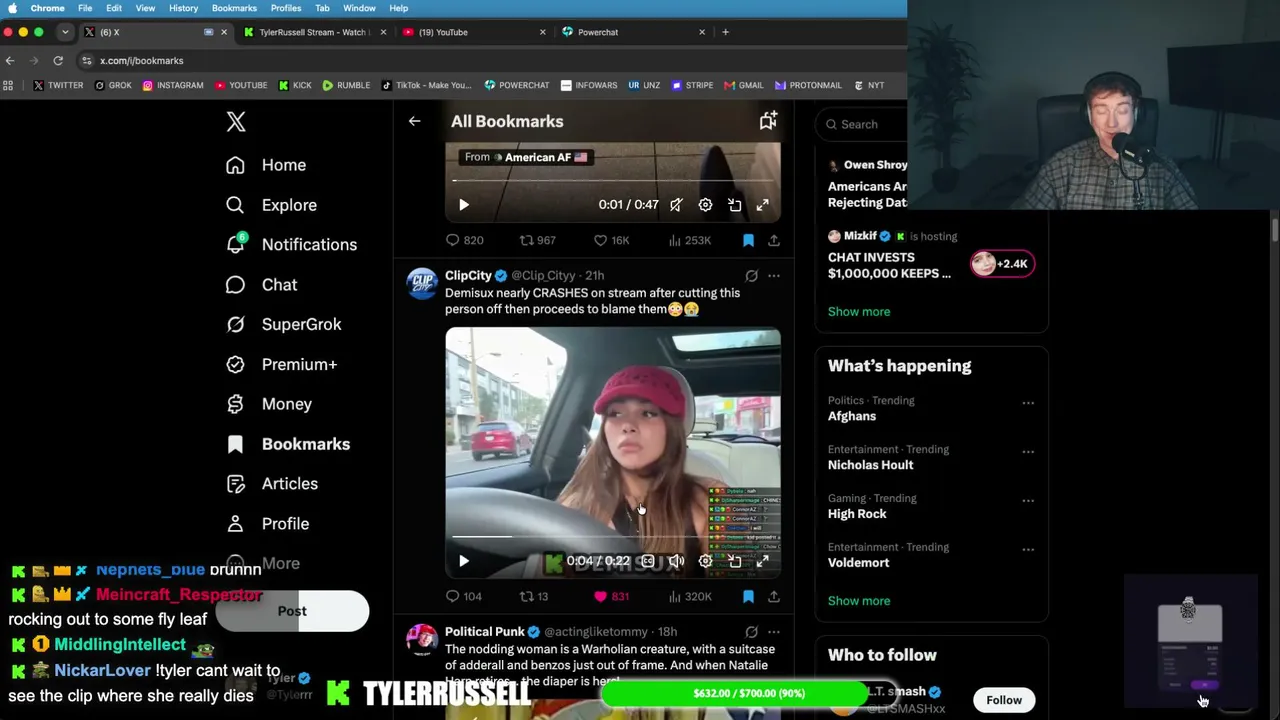Open the KICK bookmark in bookmarks bar
Image resolution: width=1280 pixels, height=720 pixels.
click(295, 85)
